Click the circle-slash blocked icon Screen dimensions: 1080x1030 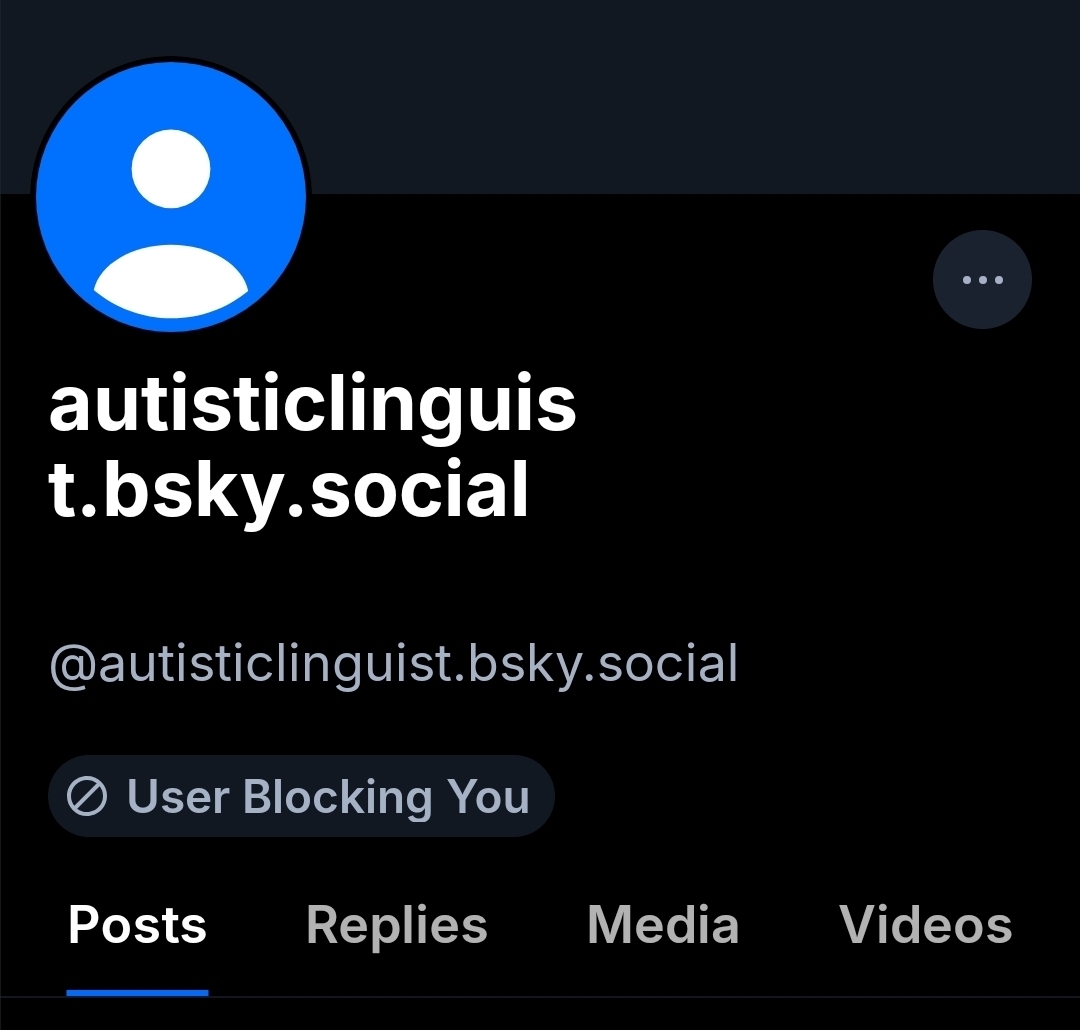(87, 796)
